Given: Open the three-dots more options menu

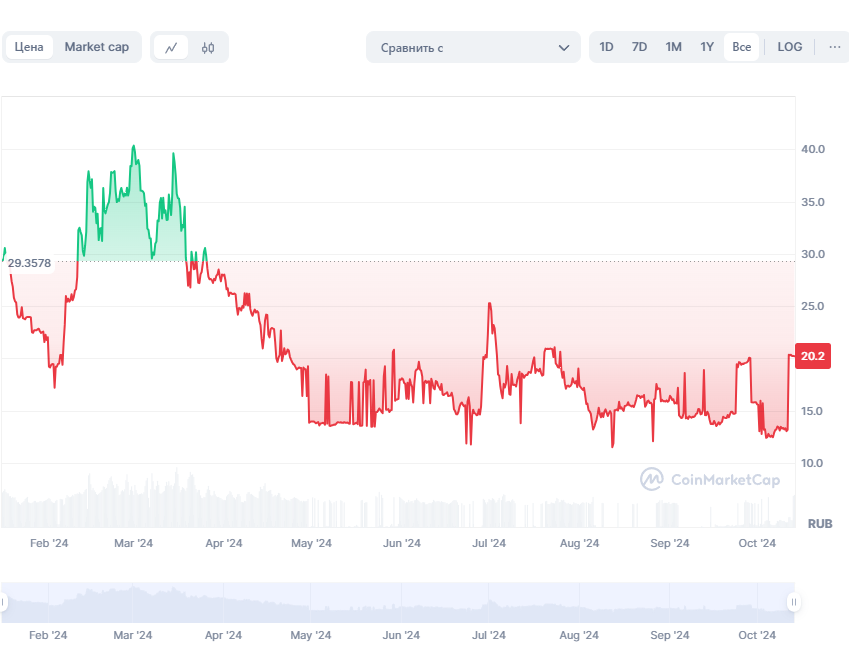Looking at the screenshot, I should [x=835, y=47].
